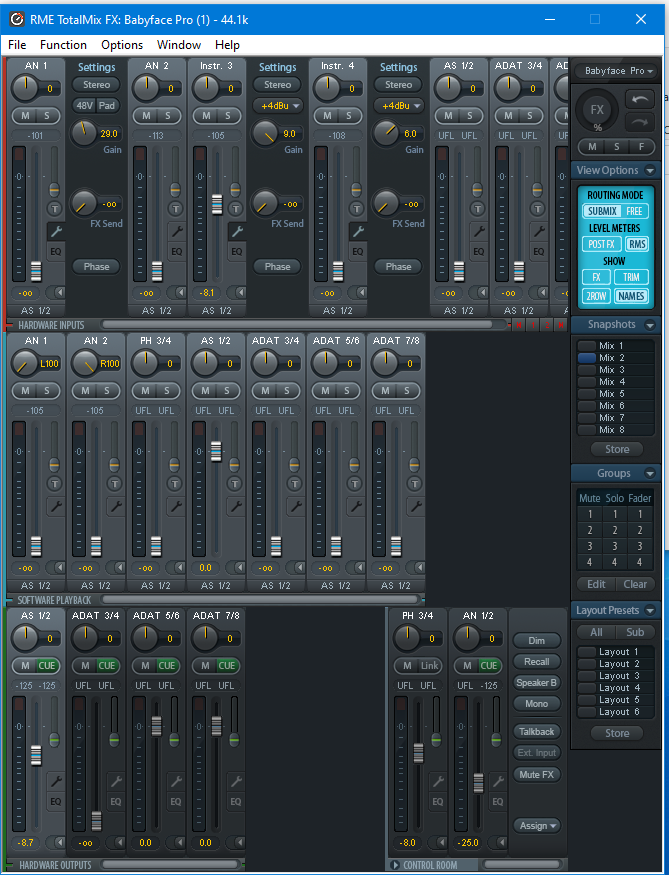This screenshot has width=669, height=875.
Task: Open EQ on control room AN 1/2
Action: point(498,802)
